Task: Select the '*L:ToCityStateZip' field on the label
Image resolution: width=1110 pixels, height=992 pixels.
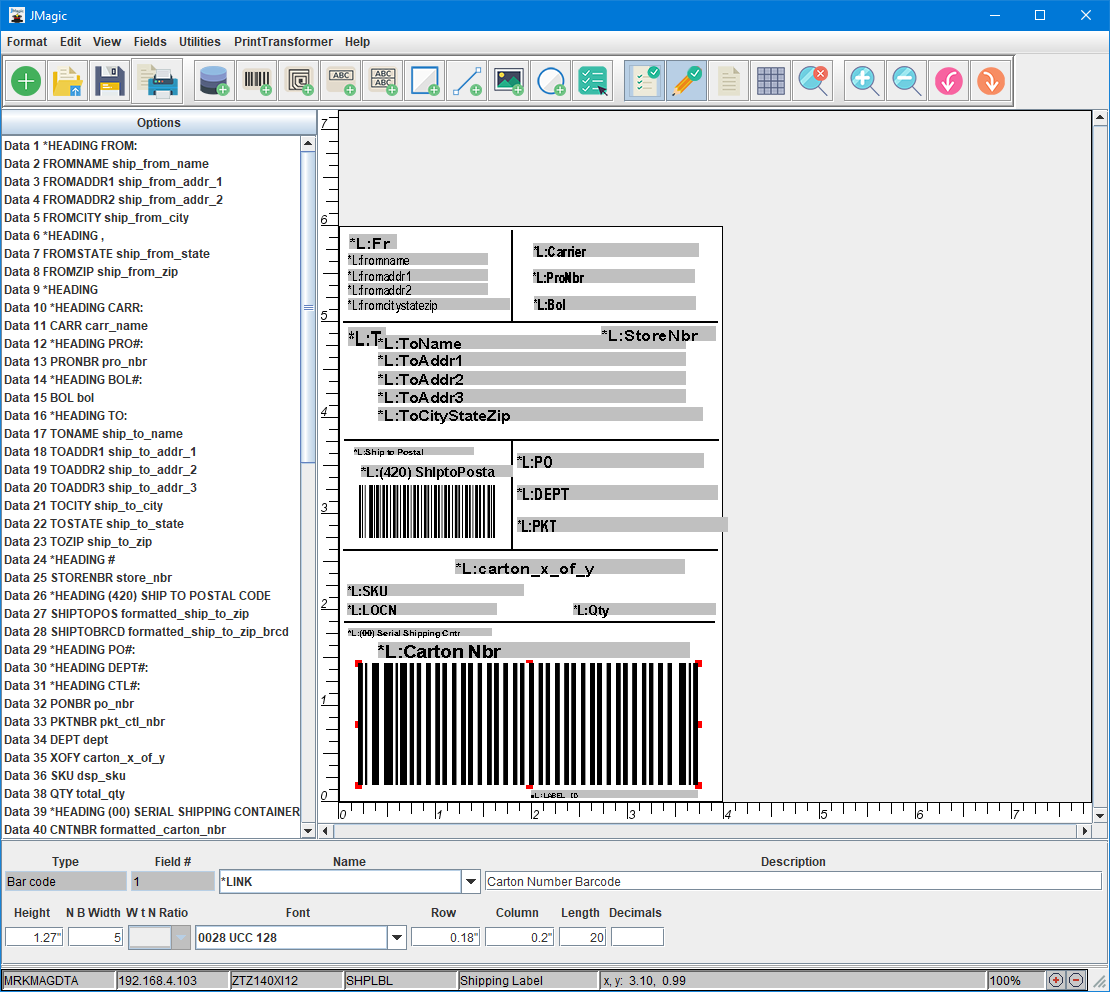Action: 540,415
